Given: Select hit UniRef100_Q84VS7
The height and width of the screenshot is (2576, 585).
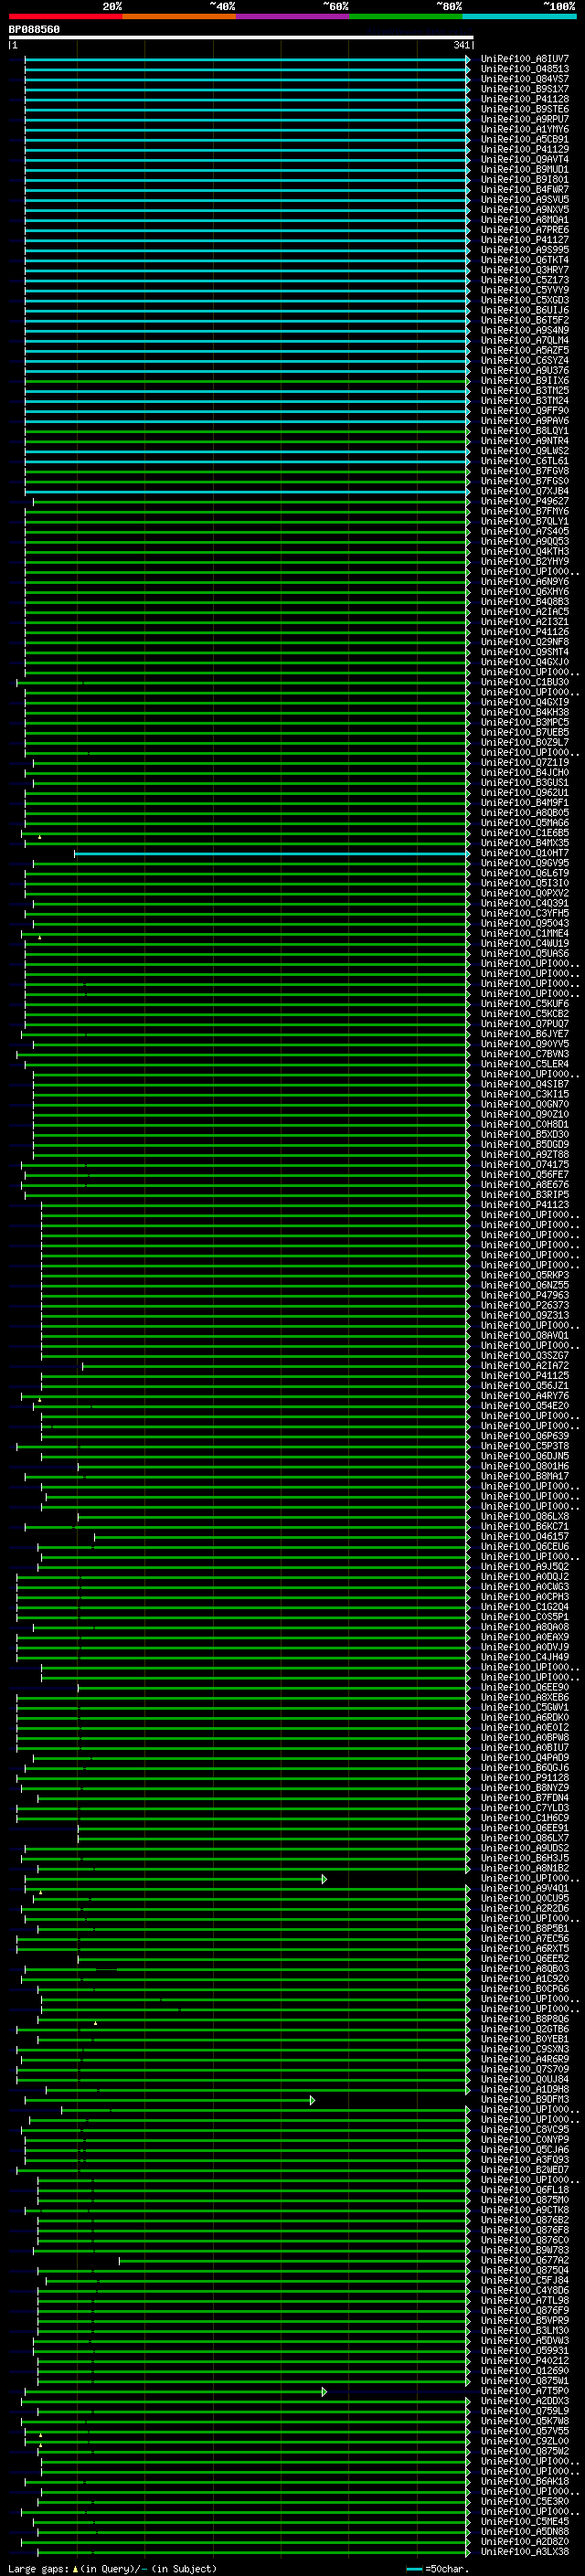Looking at the screenshot, I should (524, 79).
